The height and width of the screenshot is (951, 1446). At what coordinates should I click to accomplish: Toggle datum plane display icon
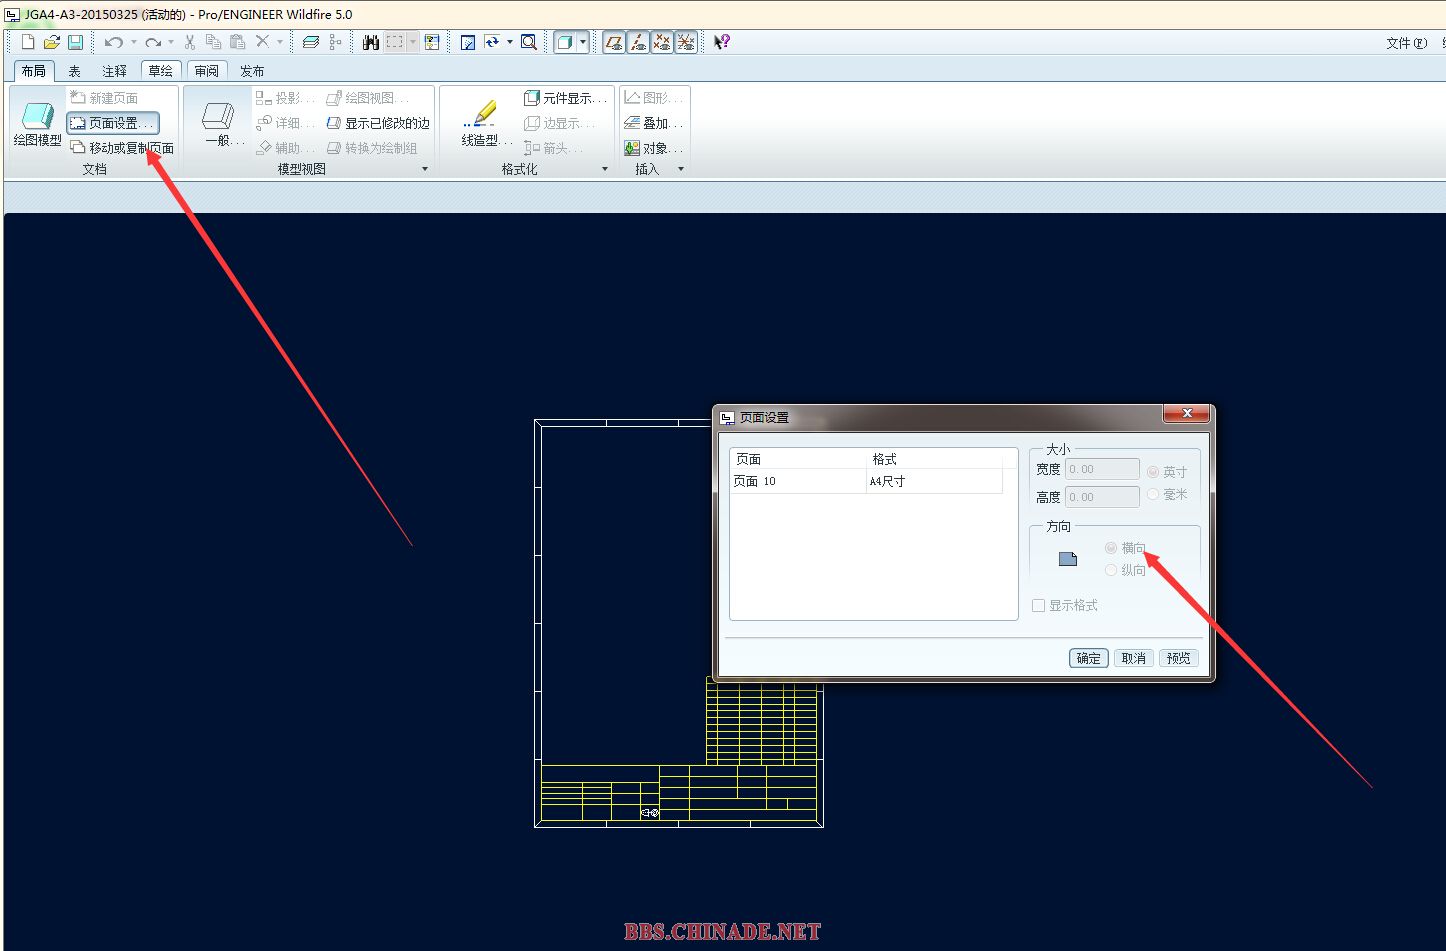[x=614, y=42]
